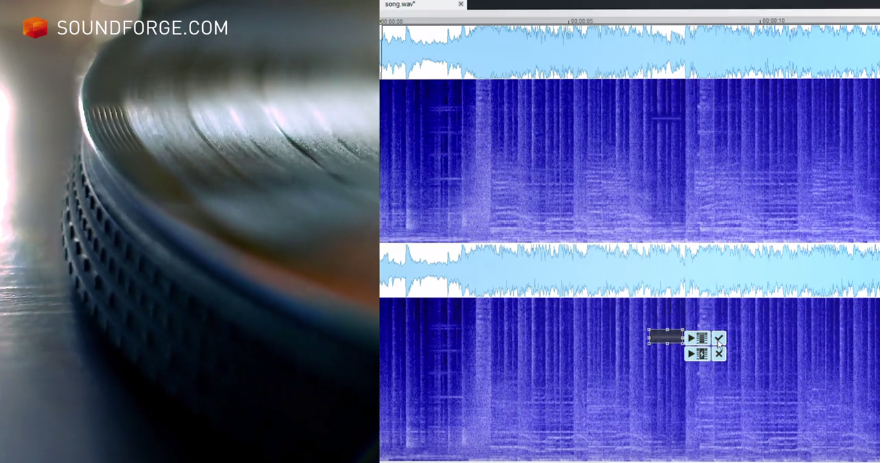
Task: Close the song.wav tab
Action: [461, 5]
